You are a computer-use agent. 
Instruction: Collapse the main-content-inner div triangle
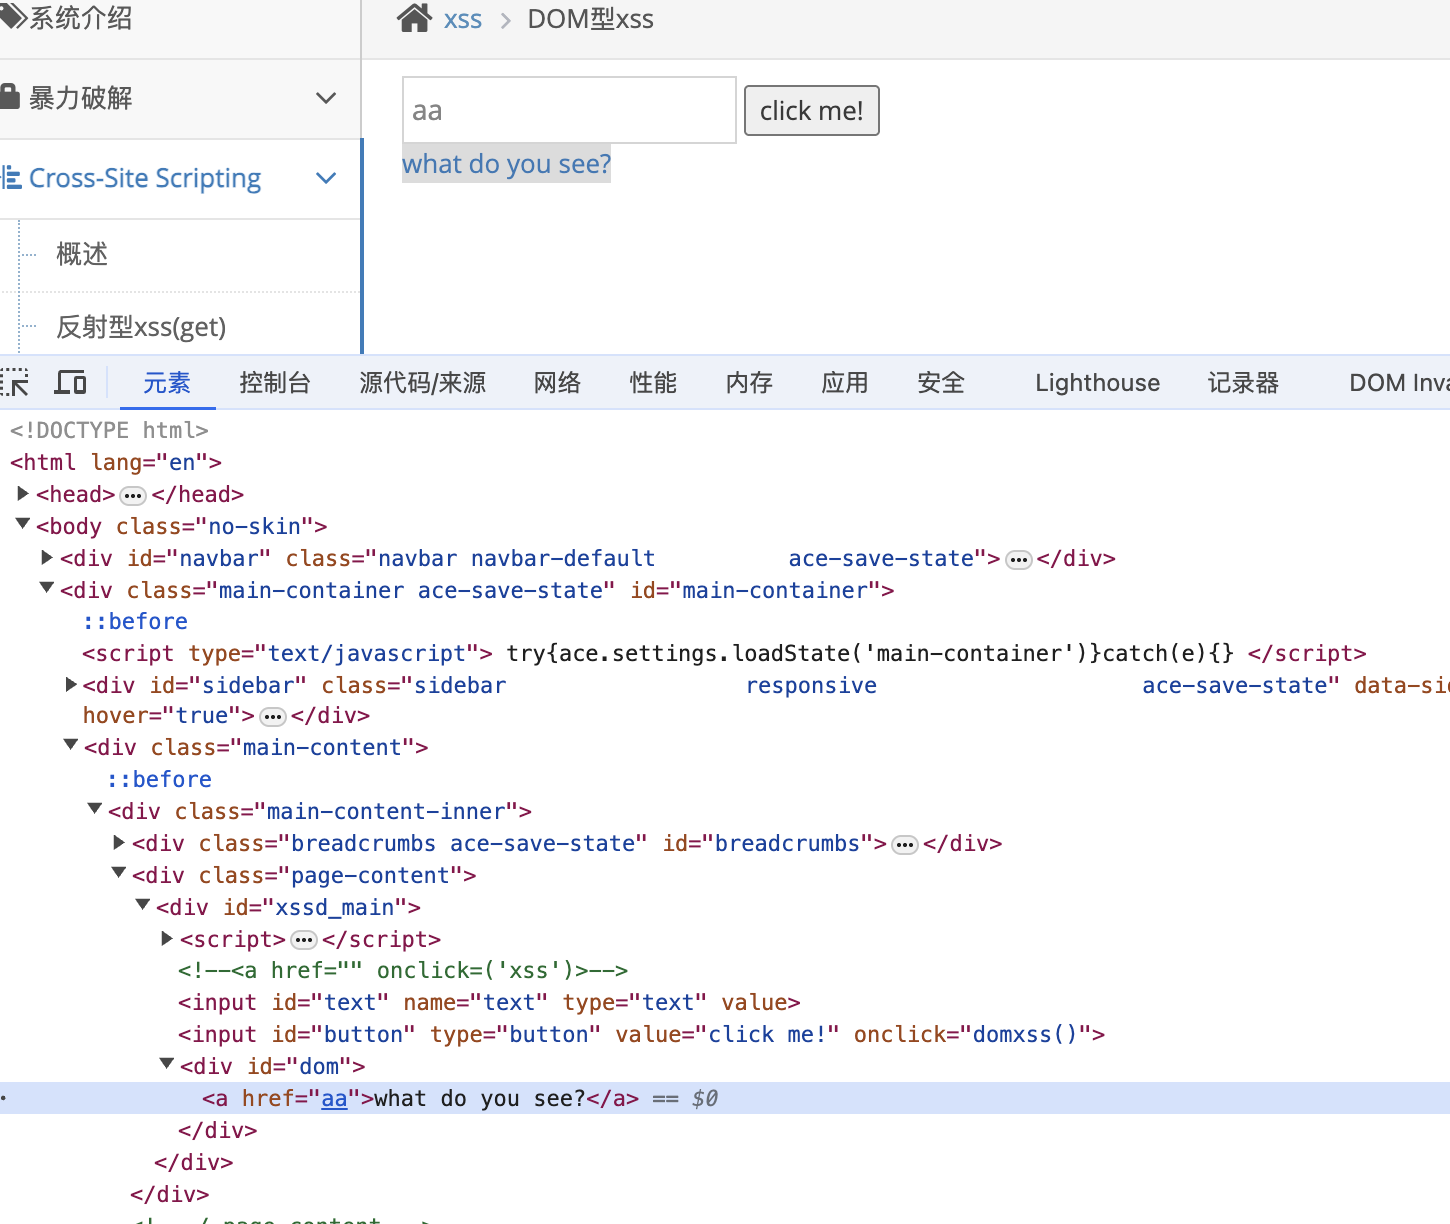pyautogui.click(x=95, y=809)
